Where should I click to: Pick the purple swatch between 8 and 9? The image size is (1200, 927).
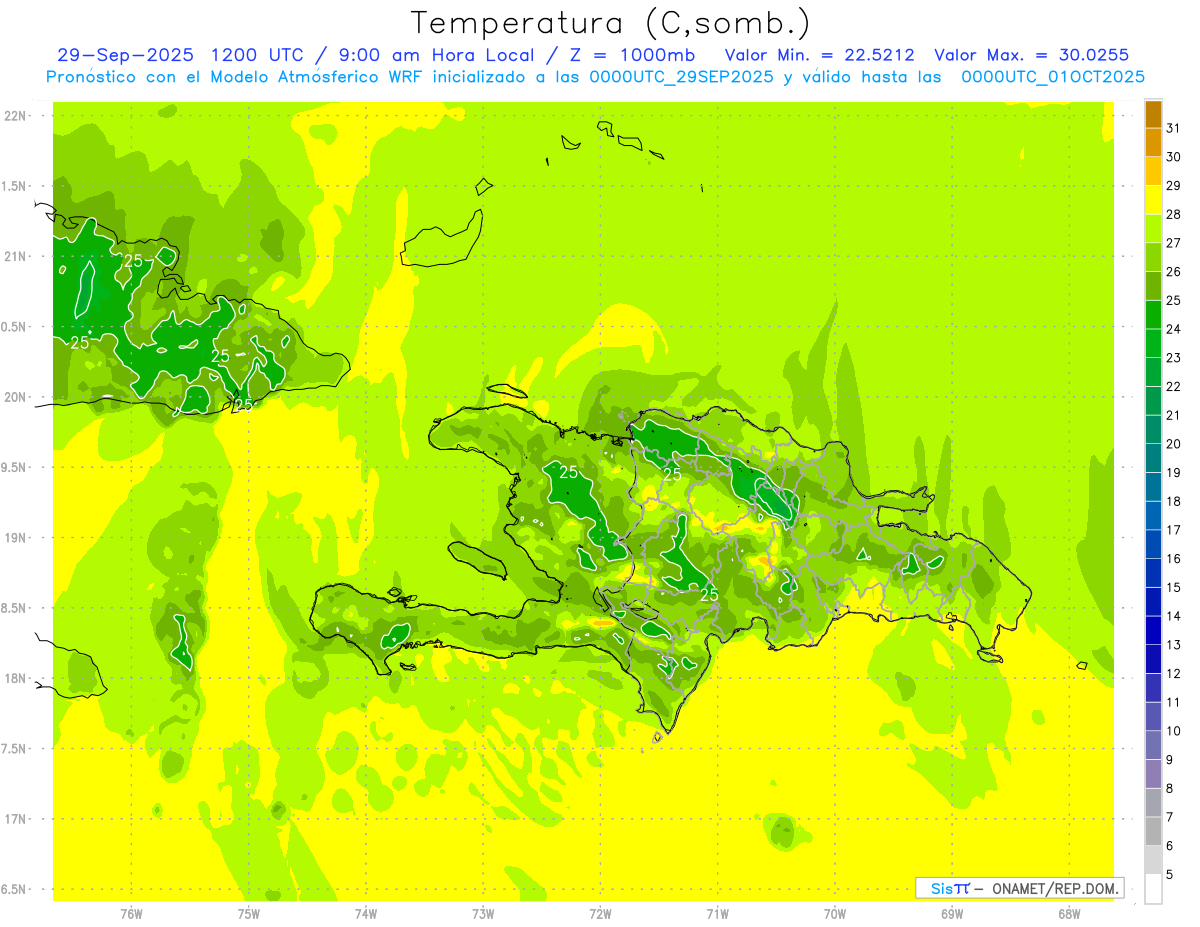click(x=1153, y=774)
